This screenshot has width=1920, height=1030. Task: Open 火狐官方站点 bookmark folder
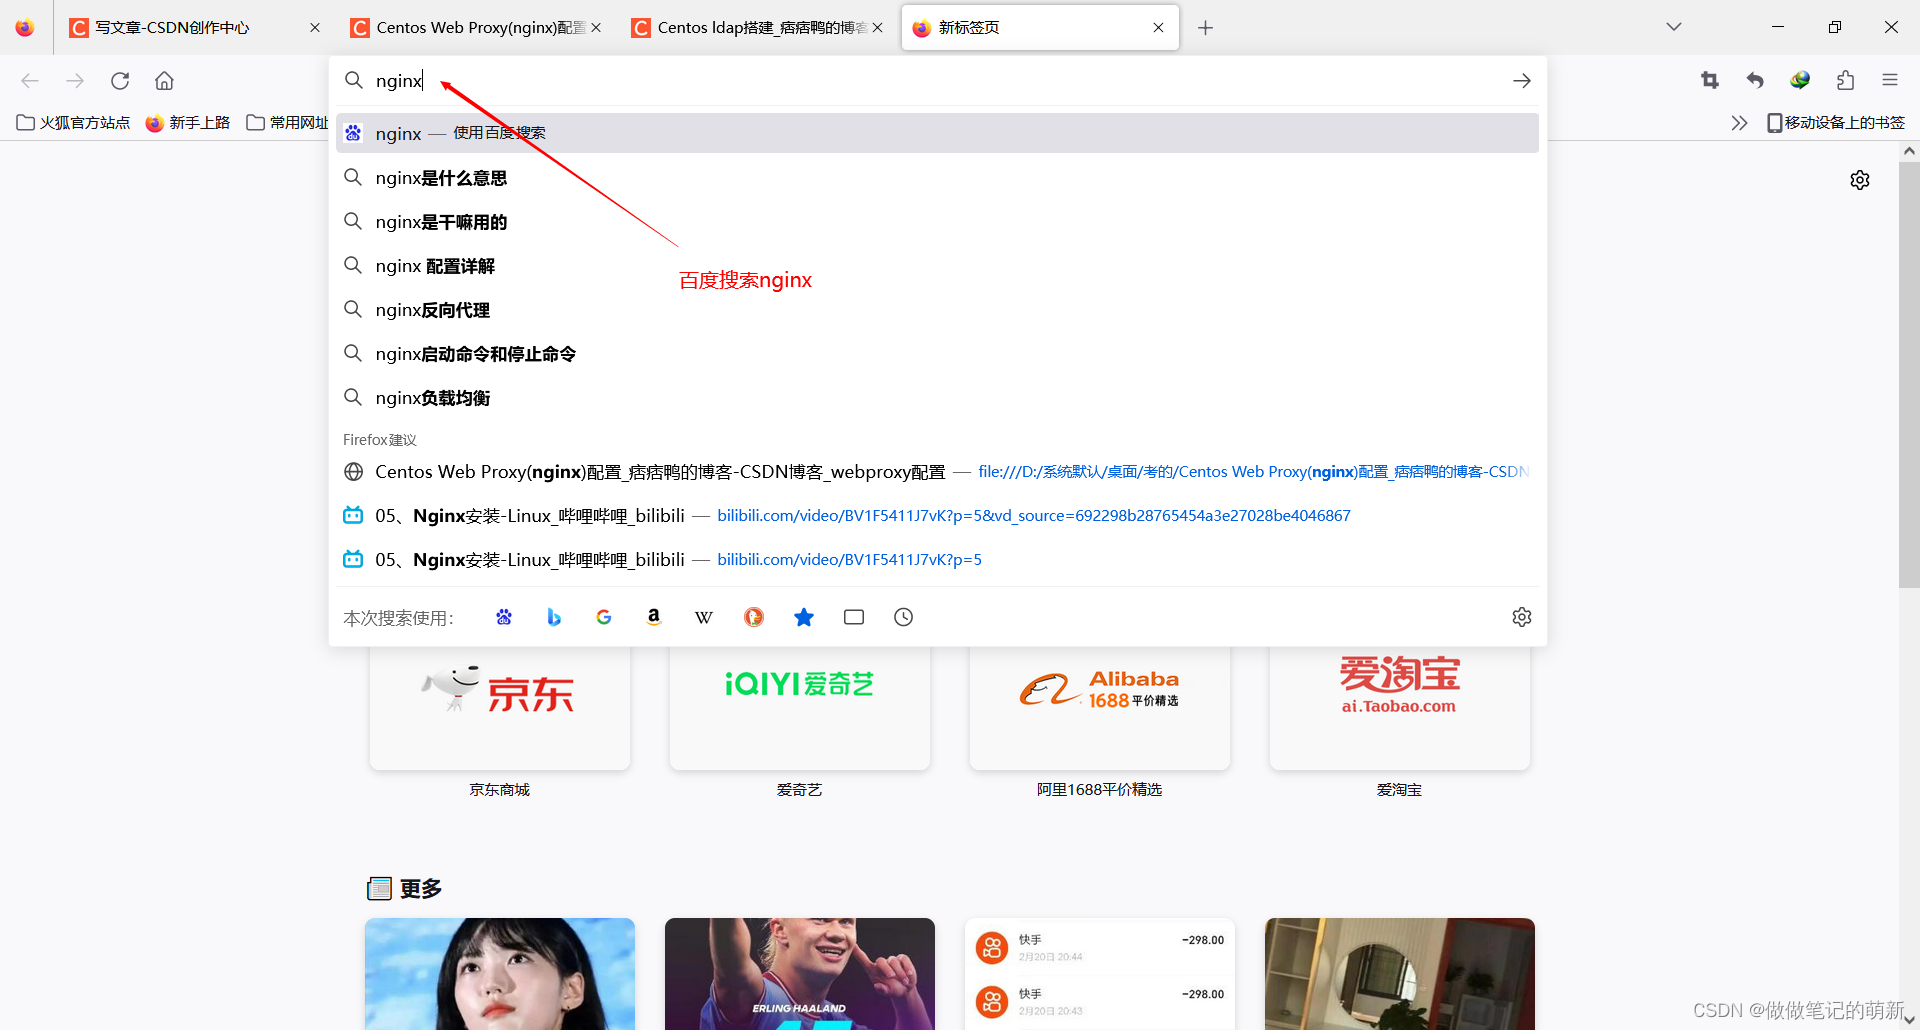coord(74,123)
